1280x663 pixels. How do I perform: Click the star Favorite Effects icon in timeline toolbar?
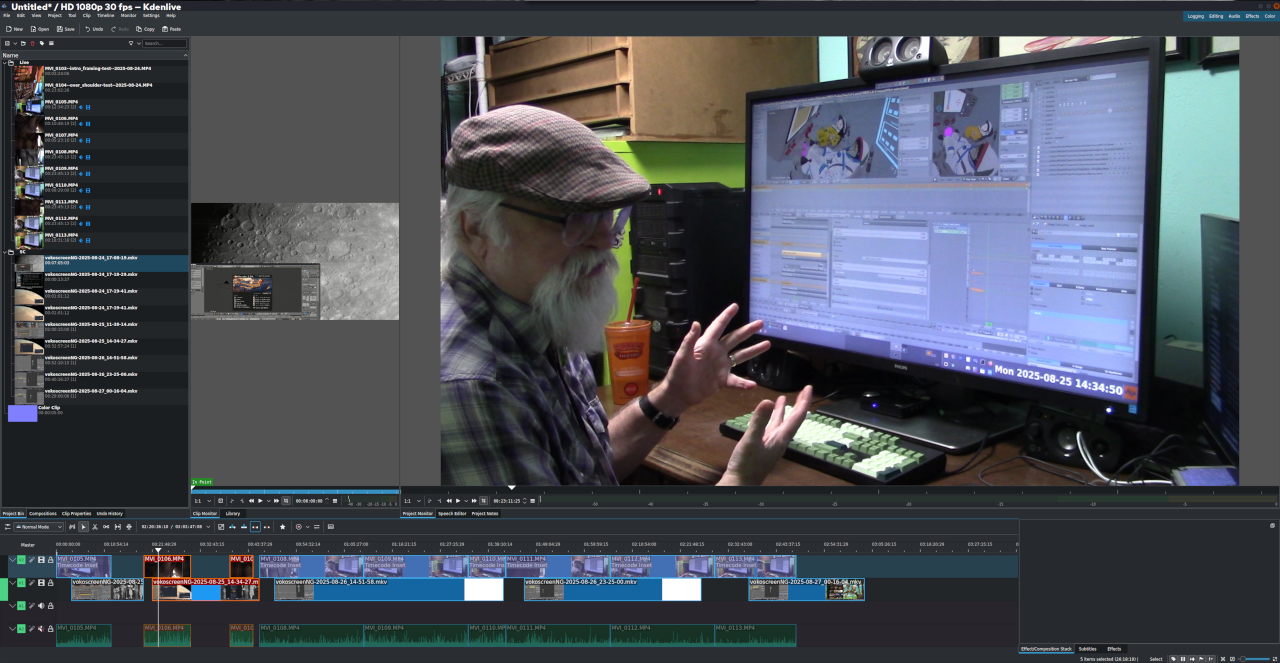click(x=282, y=526)
